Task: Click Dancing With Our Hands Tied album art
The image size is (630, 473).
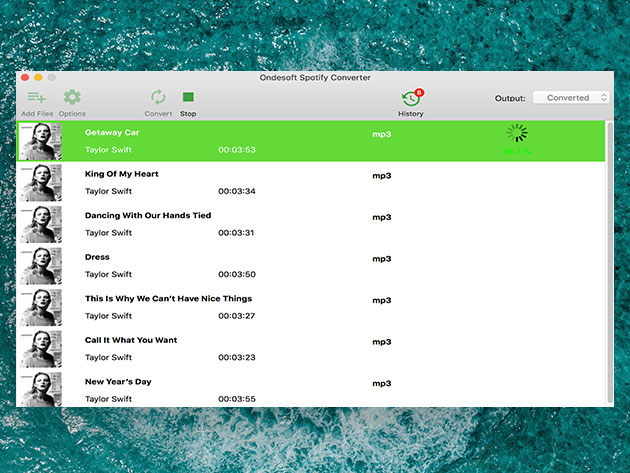Action: (41, 225)
